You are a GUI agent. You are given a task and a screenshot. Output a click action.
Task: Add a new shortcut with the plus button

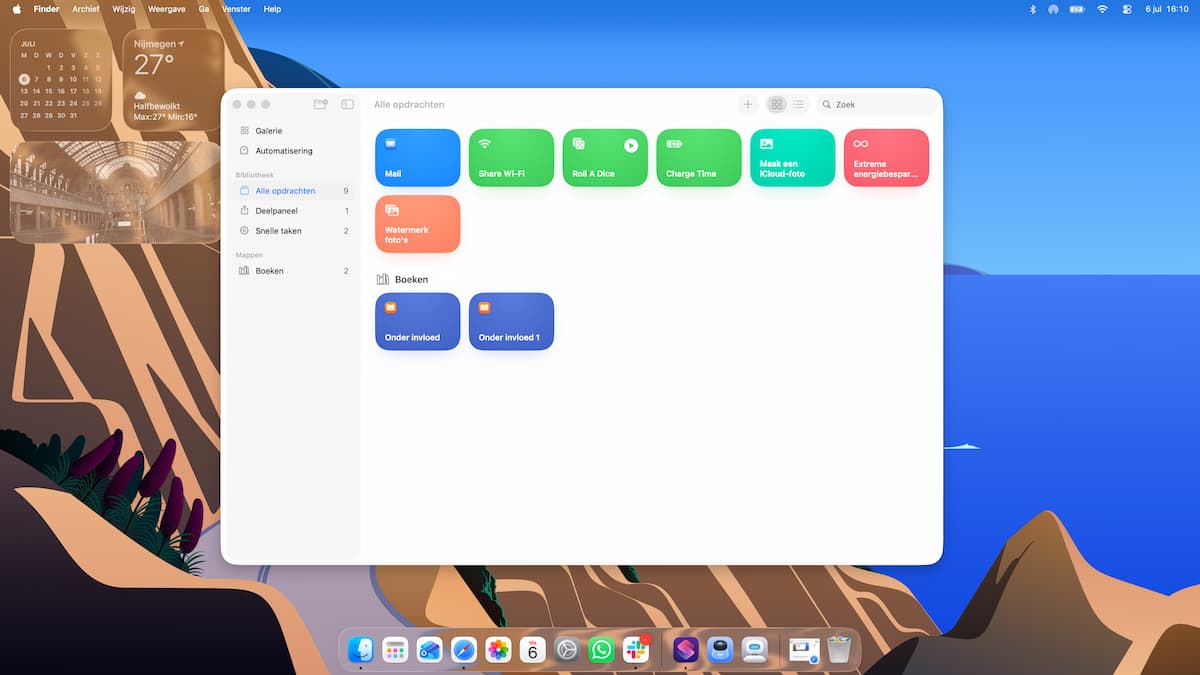tap(747, 104)
